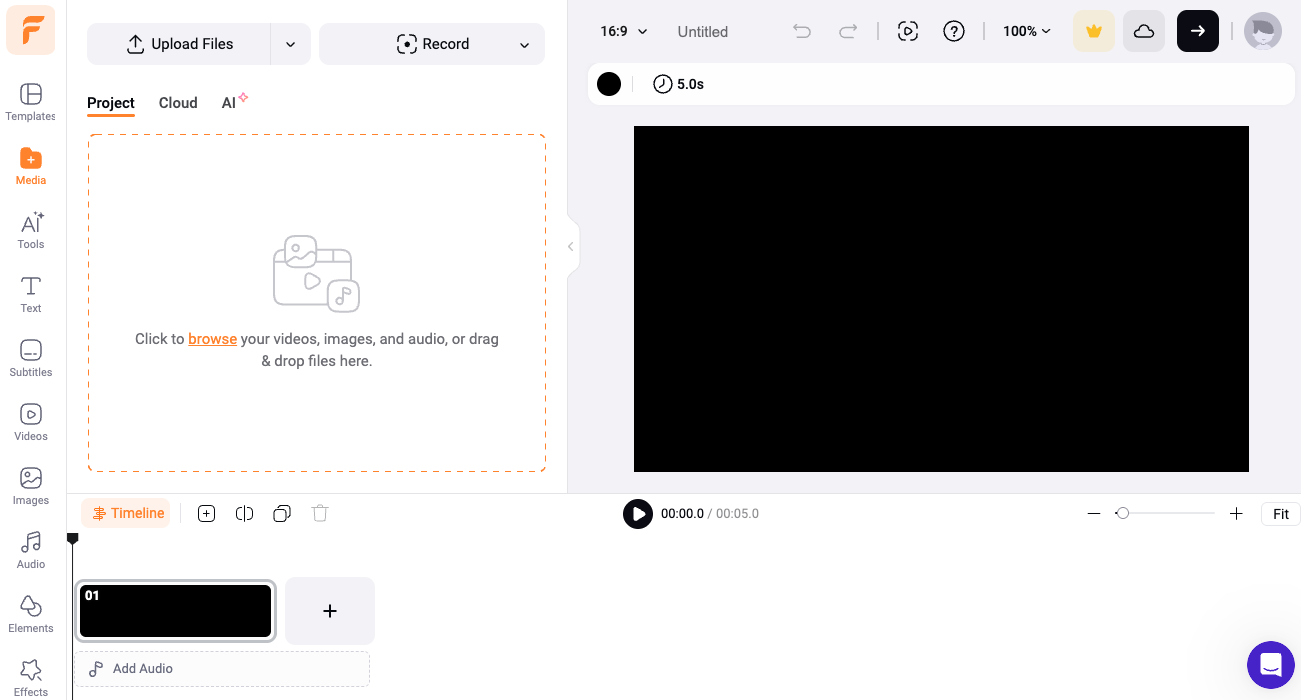Switch to the Cloud tab

point(177,103)
